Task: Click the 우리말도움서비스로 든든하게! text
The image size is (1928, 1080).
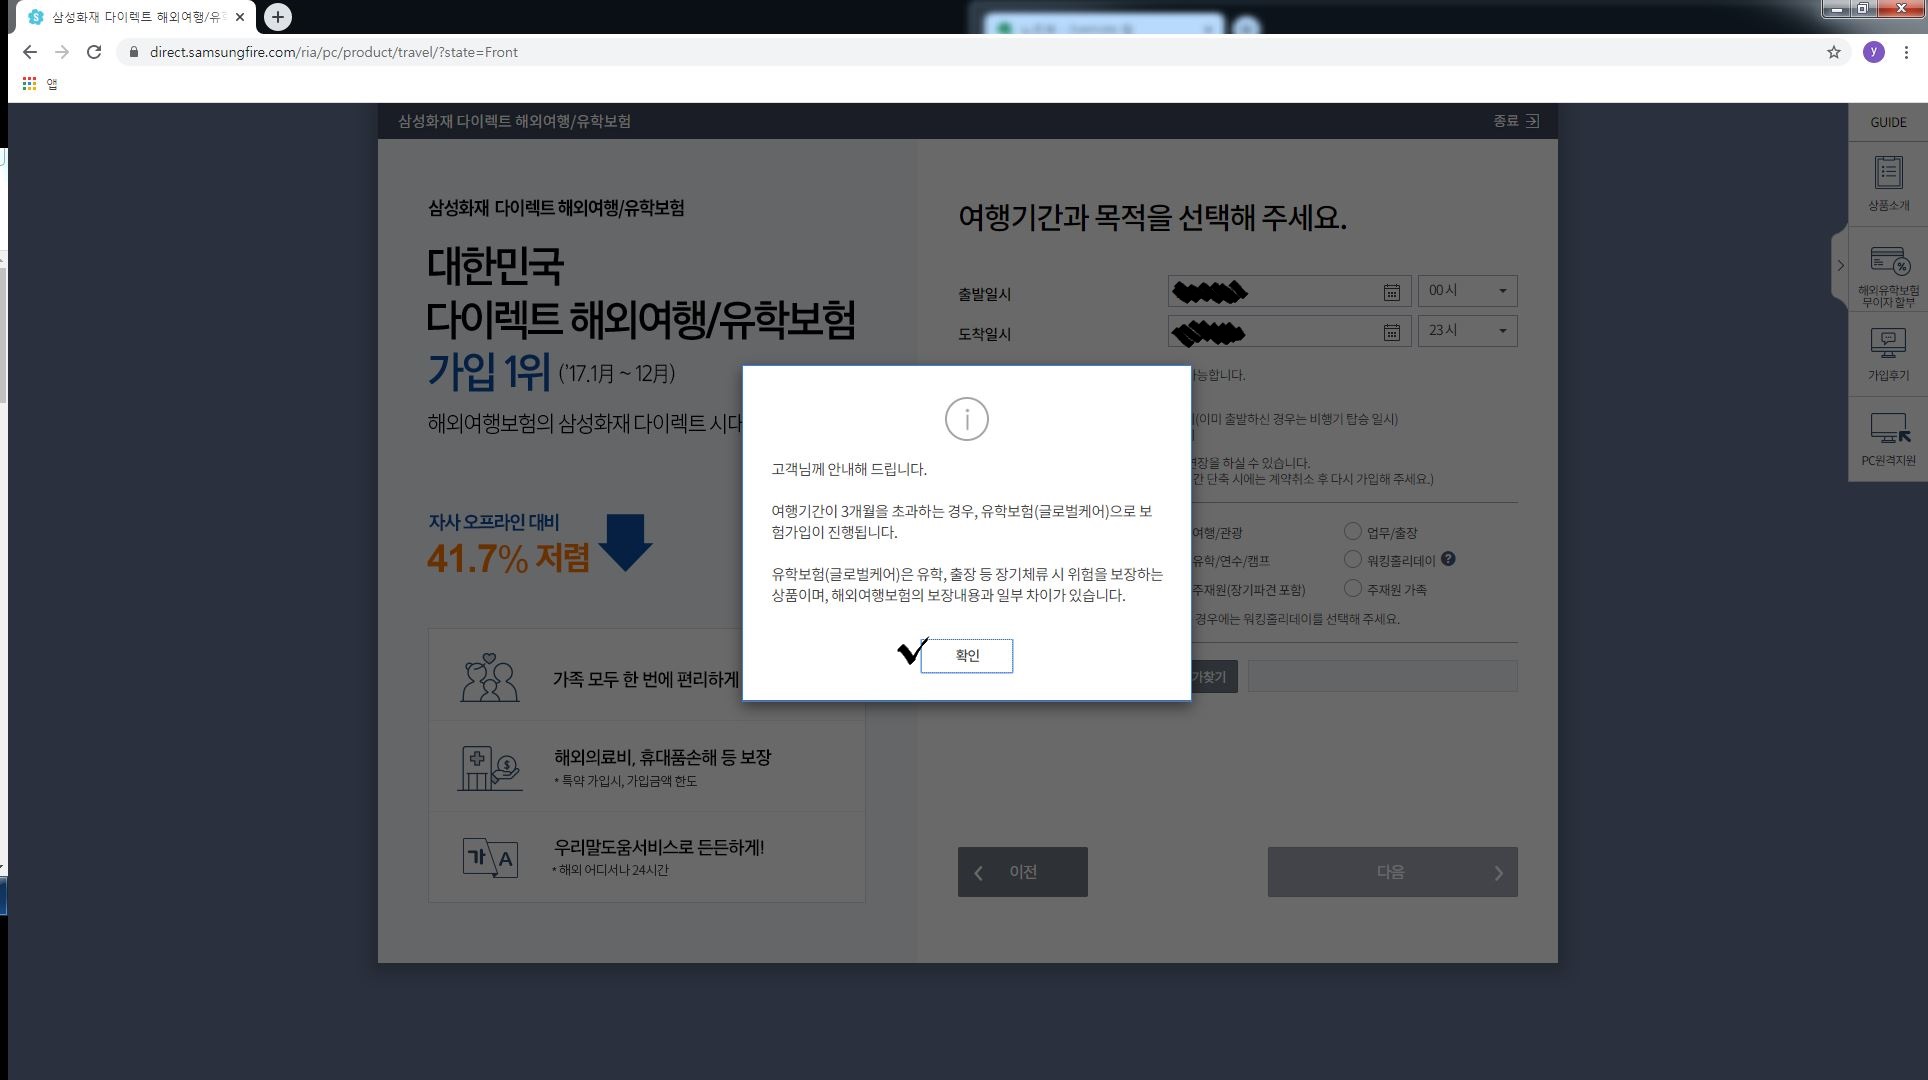Action: coord(658,847)
